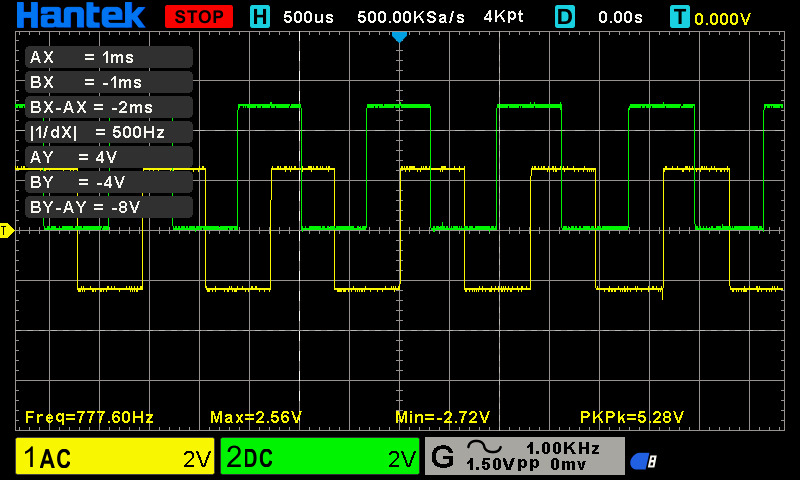
Task: Select the 0.000V trigger level value
Action: click(722, 19)
